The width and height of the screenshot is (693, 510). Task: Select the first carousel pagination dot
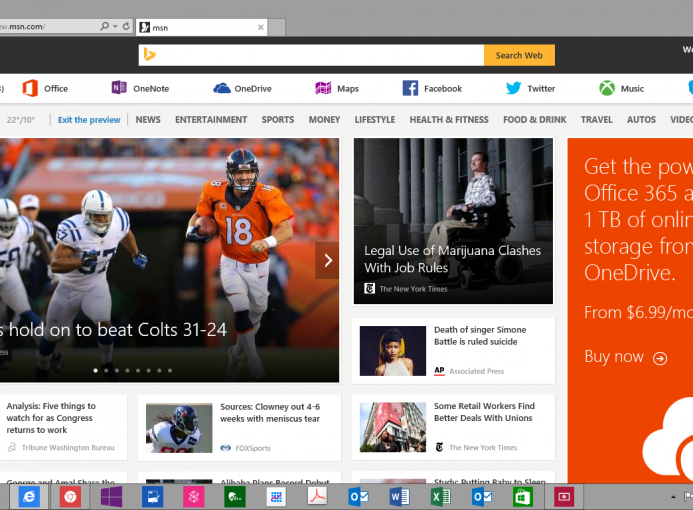pos(95,370)
